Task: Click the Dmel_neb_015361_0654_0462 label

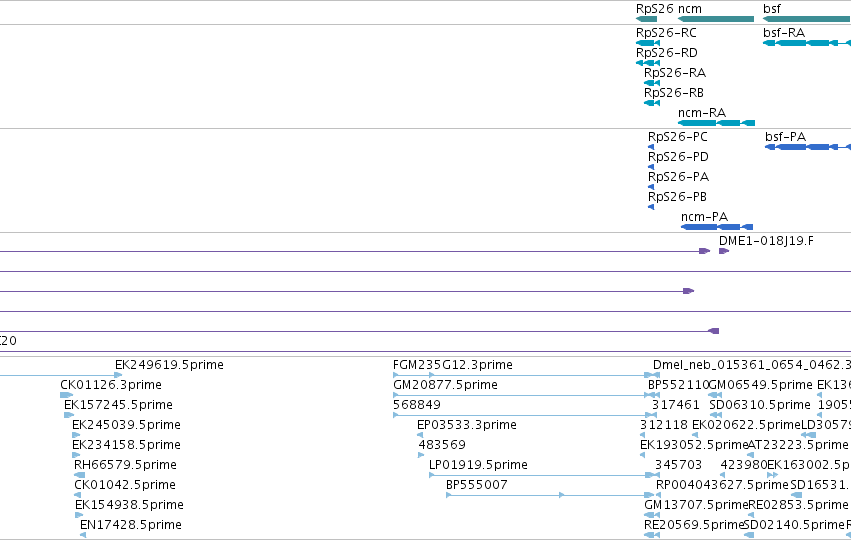Action: (751, 365)
